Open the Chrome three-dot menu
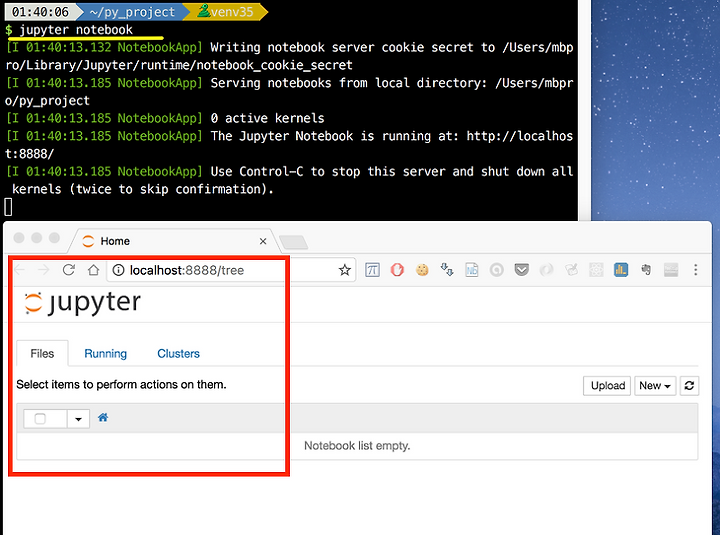720x535 pixels. (696, 270)
